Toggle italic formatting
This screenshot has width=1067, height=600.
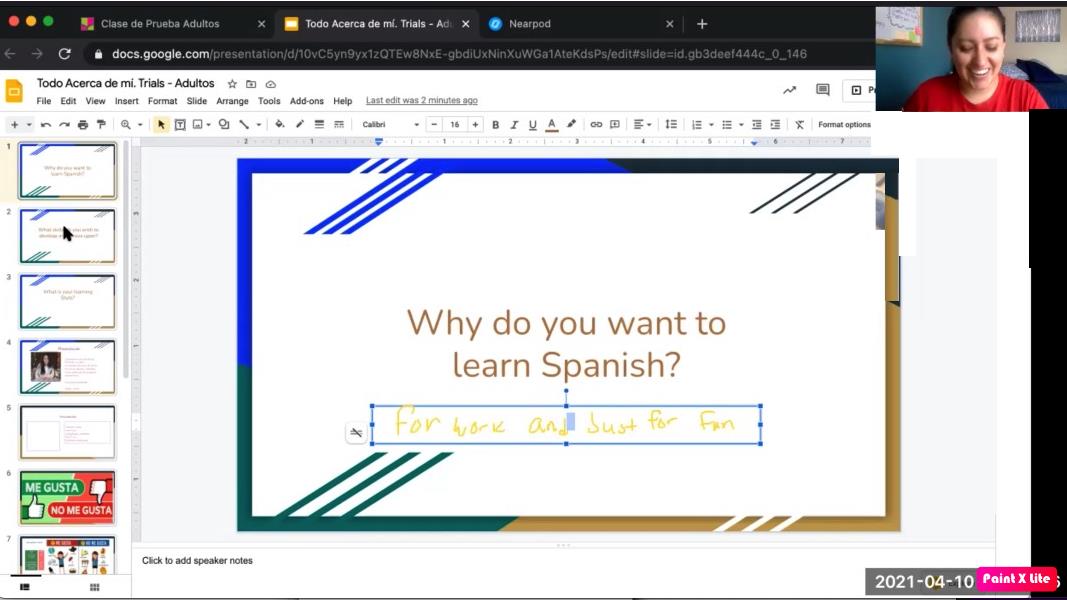click(514, 125)
